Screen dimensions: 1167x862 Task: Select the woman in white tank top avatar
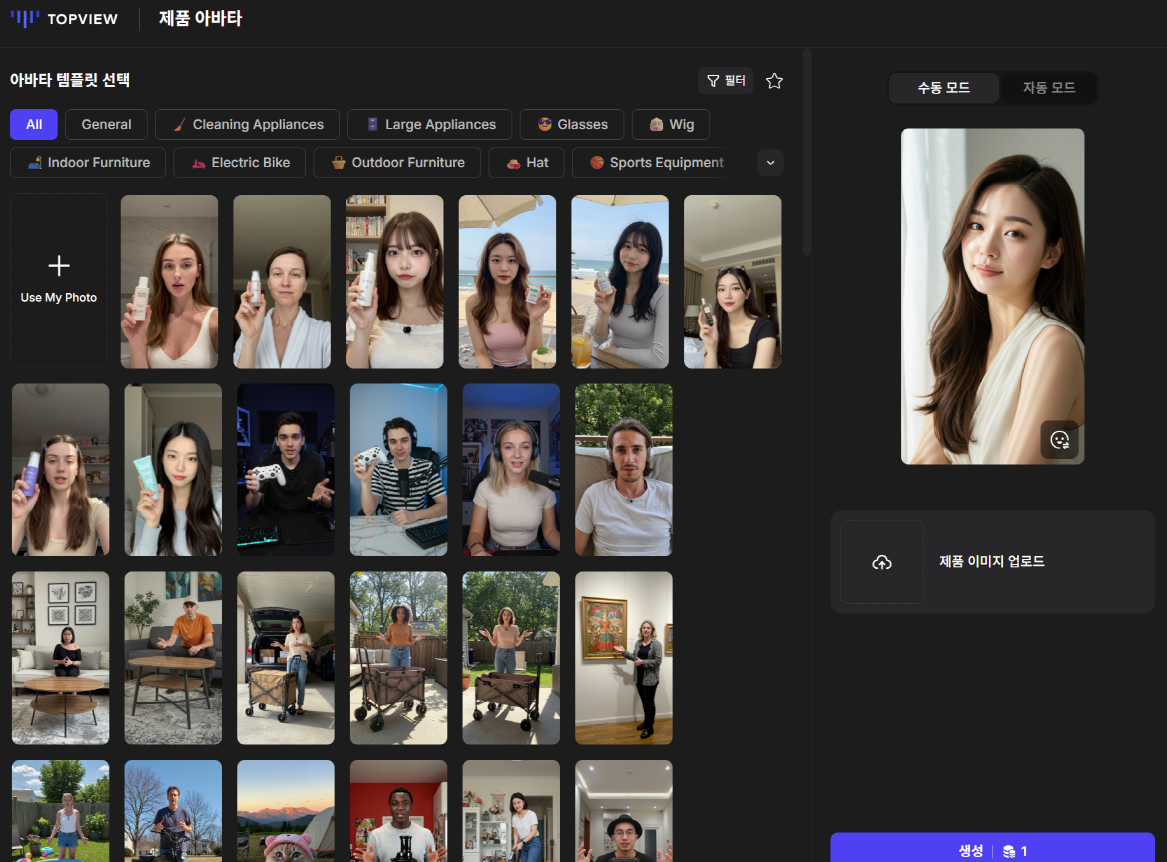[x=170, y=281]
